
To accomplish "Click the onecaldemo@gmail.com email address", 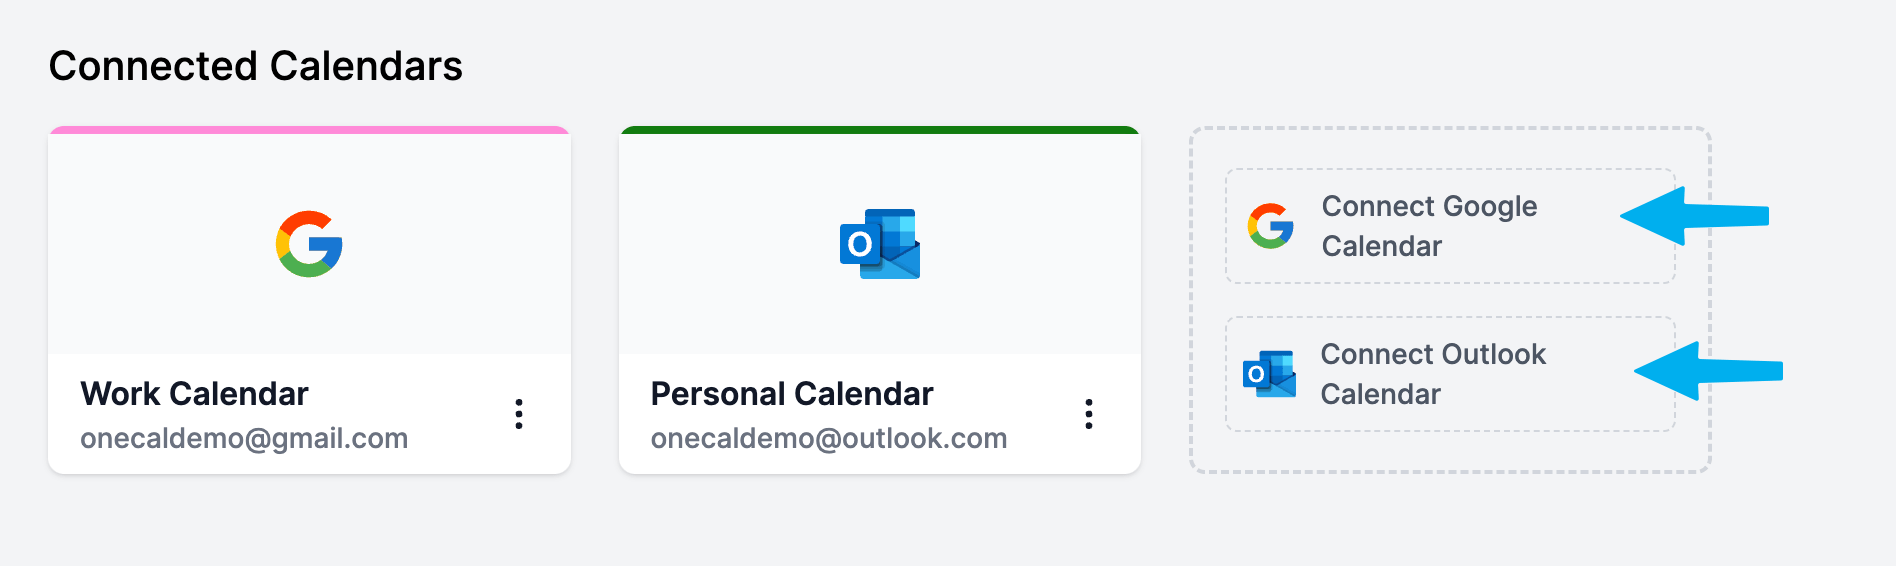I will pyautogui.click(x=244, y=438).
